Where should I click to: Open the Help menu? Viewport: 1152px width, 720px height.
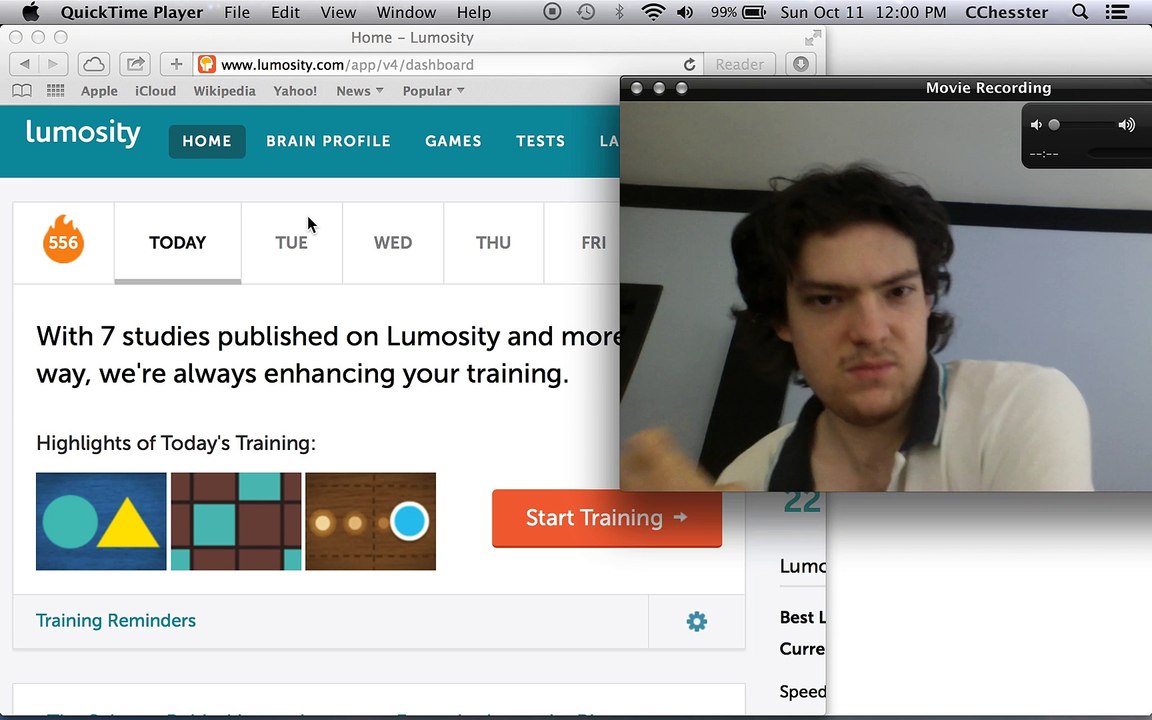[474, 12]
